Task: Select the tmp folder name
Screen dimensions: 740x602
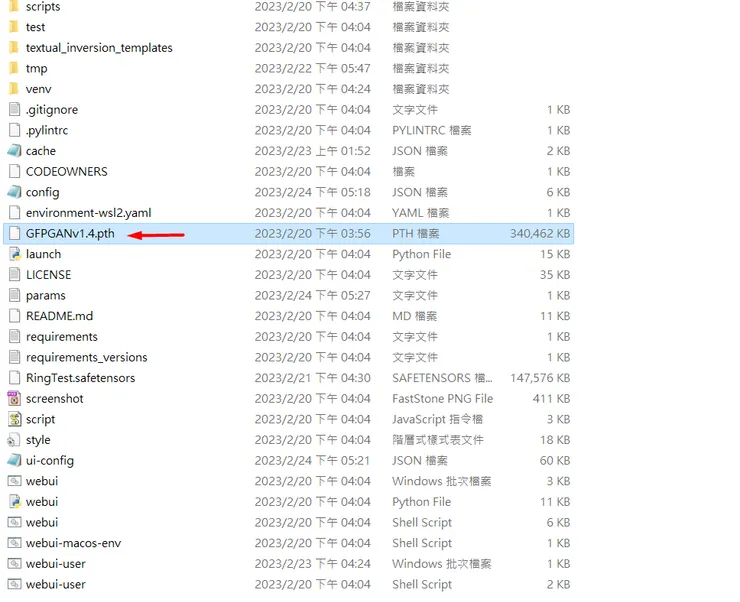Action: click(x=36, y=68)
